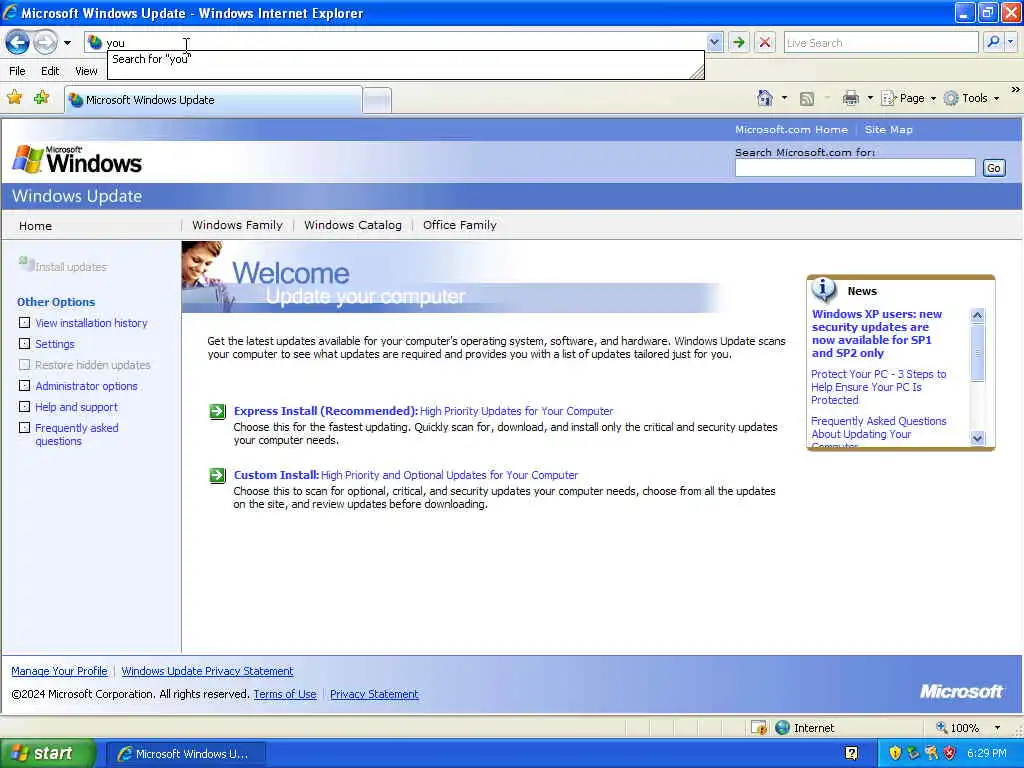This screenshot has width=1024, height=768.
Task: Click the status bar popup blocker icon
Action: (x=759, y=728)
